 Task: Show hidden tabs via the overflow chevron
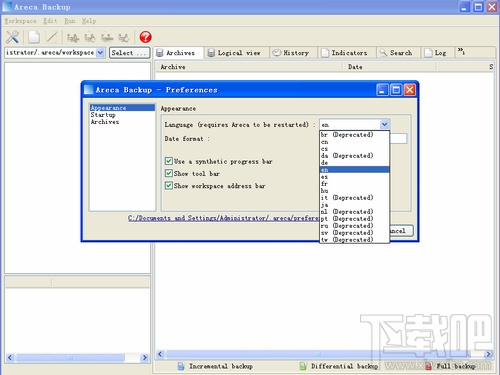click(461, 51)
